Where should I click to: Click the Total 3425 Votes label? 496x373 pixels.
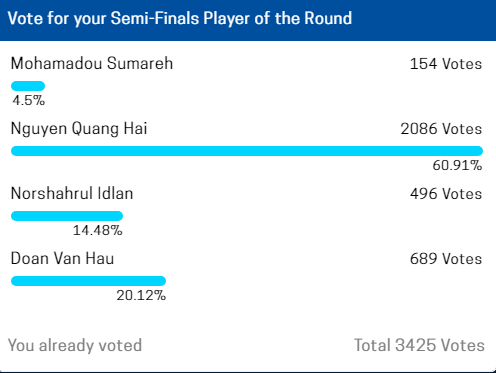[x=419, y=345]
